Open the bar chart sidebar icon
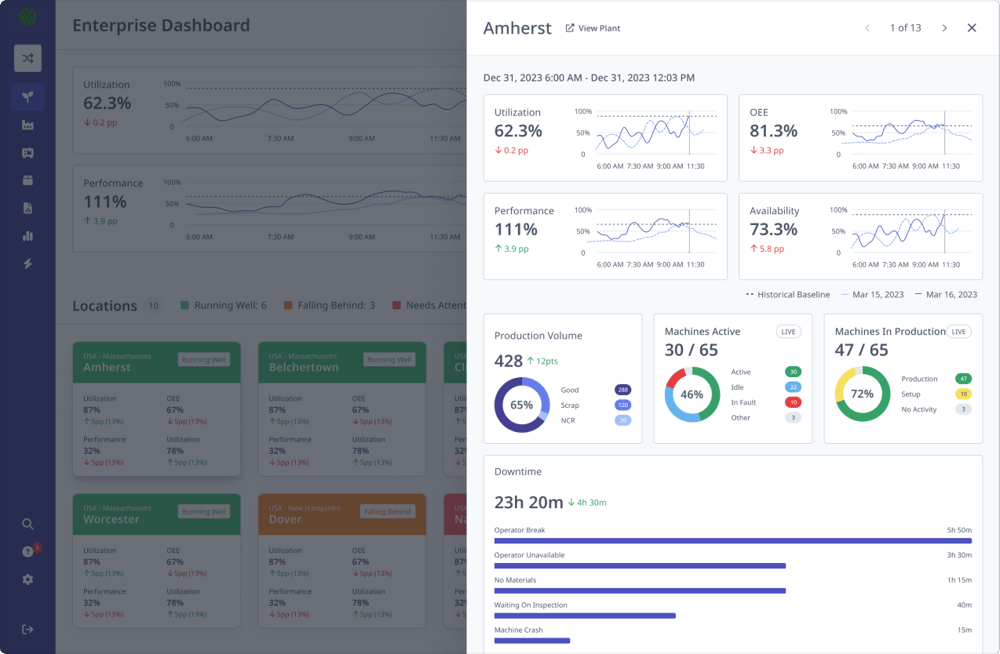 coord(27,236)
